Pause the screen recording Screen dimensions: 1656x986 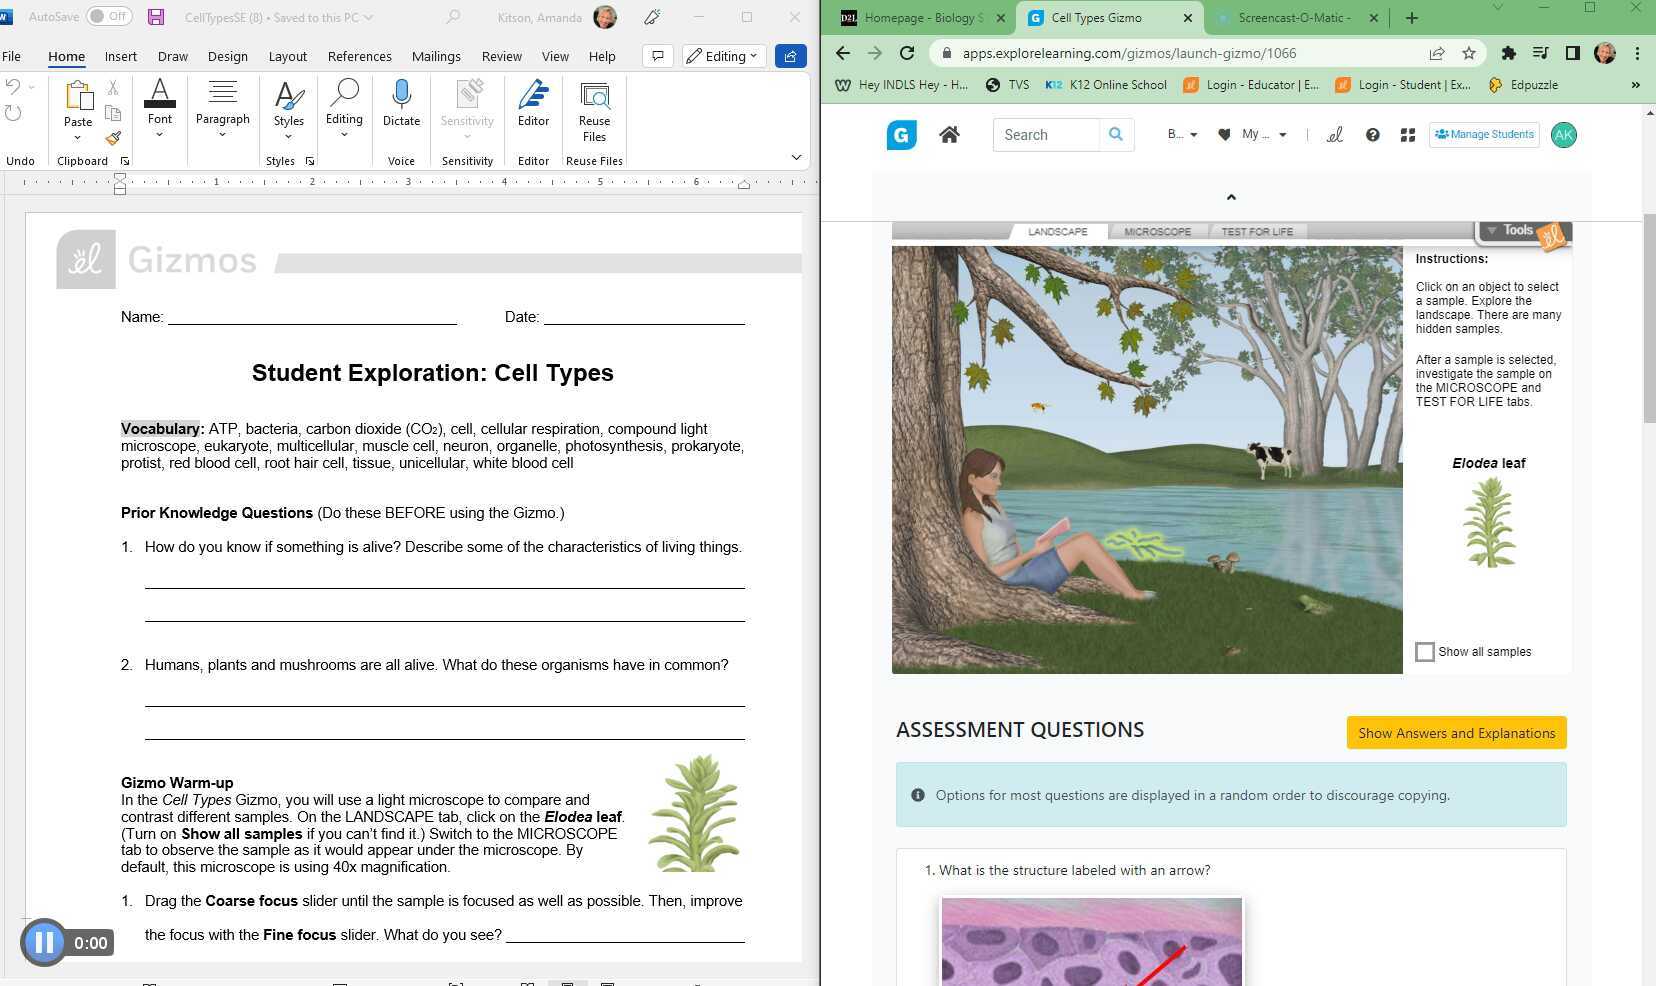pos(44,942)
